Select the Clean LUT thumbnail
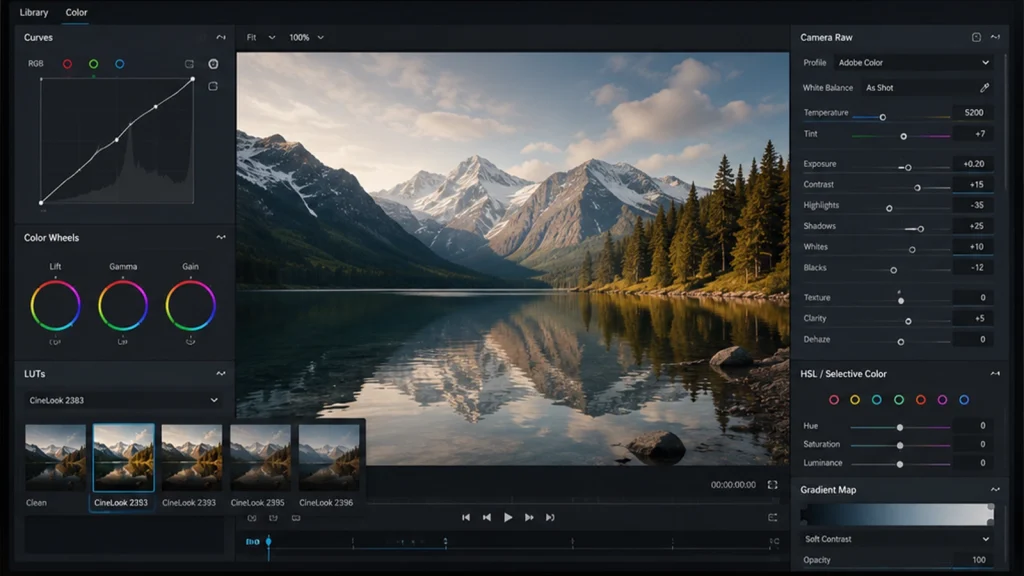1024x576 pixels. (x=56, y=458)
